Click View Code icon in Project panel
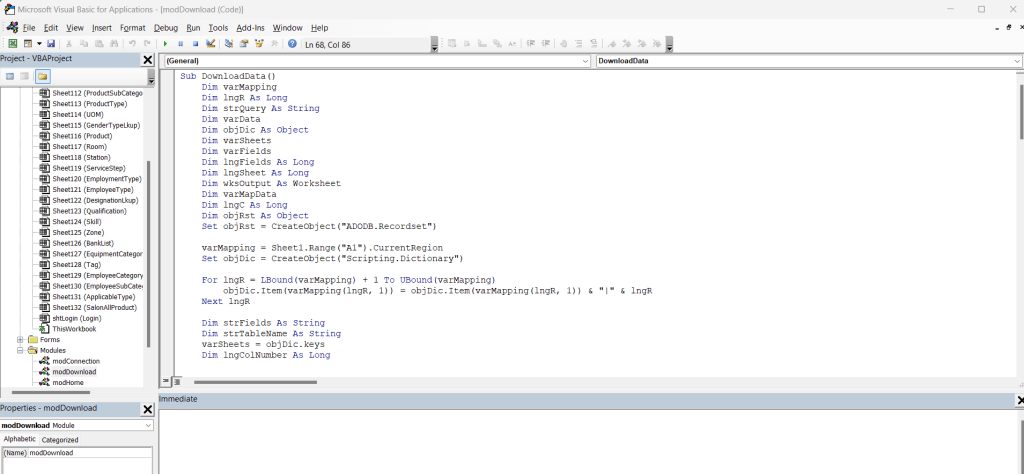 tap(10, 76)
